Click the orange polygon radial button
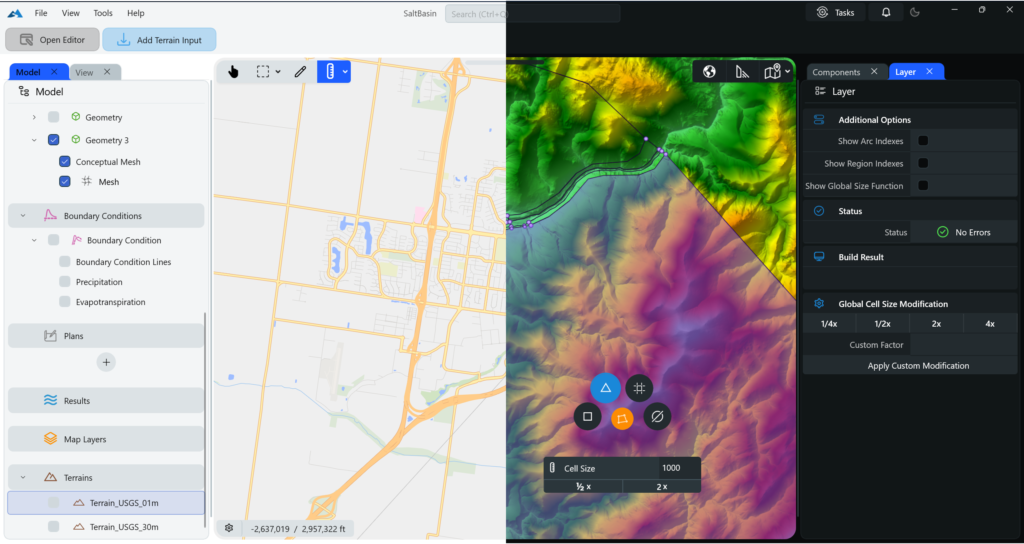Image resolution: width=1024 pixels, height=544 pixels. (622, 418)
